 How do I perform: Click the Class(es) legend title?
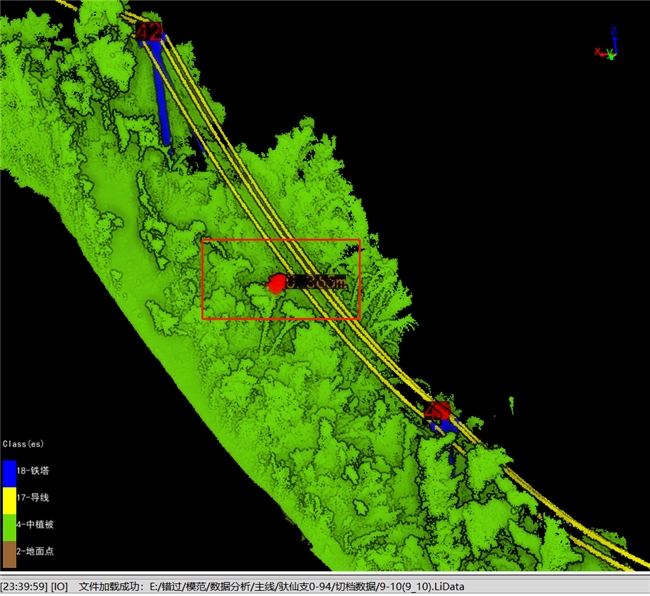tap(23, 443)
